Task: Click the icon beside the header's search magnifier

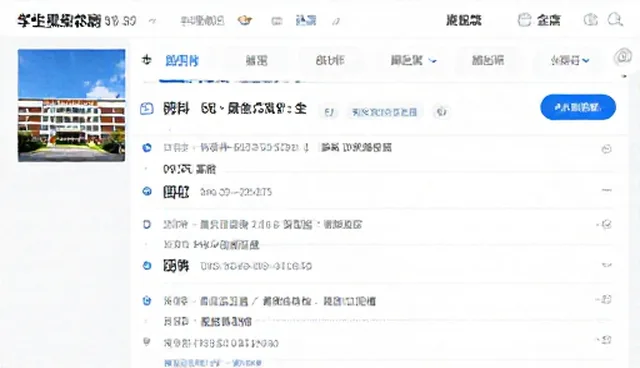Action: click(590, 19)
